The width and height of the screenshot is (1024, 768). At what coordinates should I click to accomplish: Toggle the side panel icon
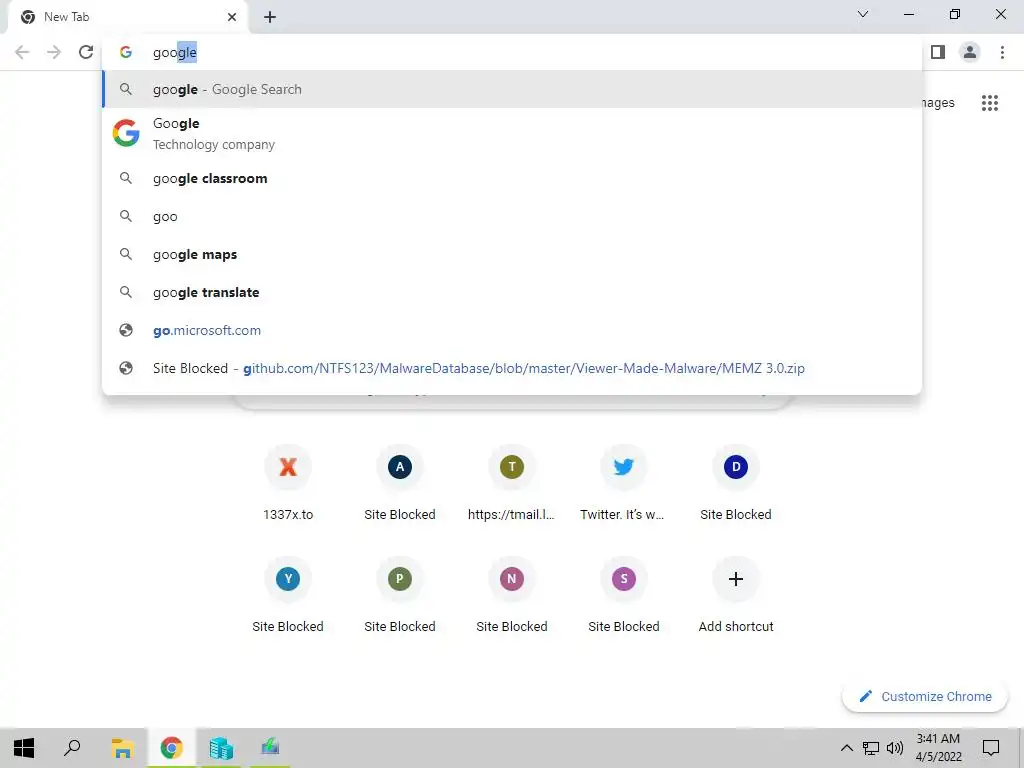pyautogui.click(x=938, y=52)
